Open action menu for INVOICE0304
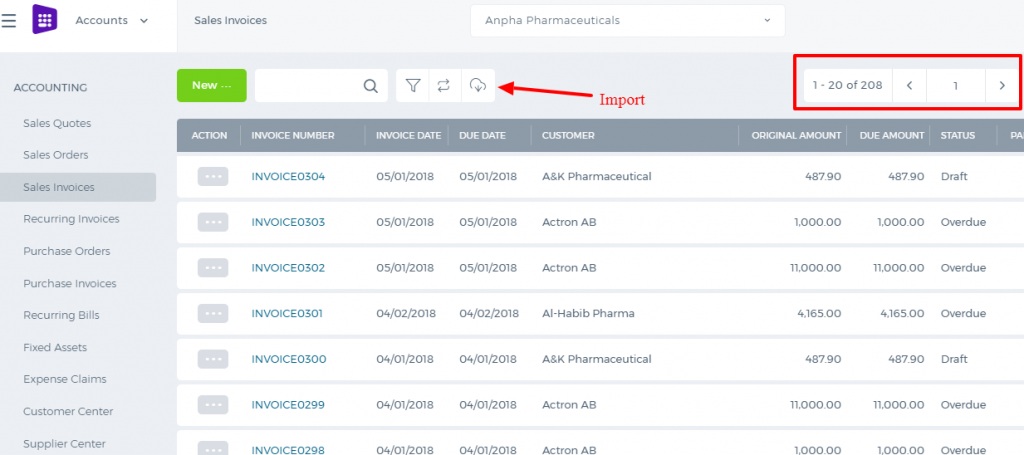The height and width of the screenshot is (455, 1024). point(213,176)
